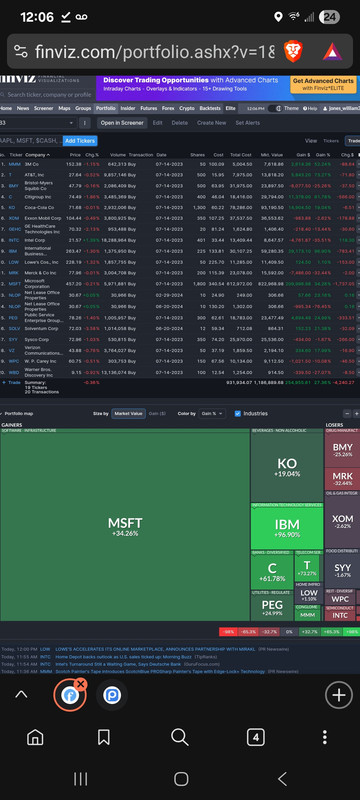This screenshot has height=800, width=360.
Task: Open the Maps nav item
Action: pyautogui.click(x=64, y=108)
